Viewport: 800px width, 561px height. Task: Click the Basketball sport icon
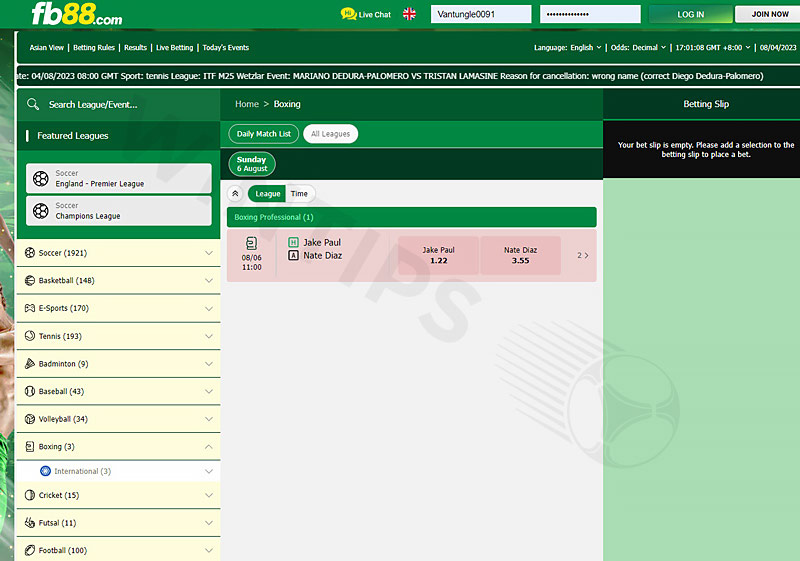[x=30, y=280]
